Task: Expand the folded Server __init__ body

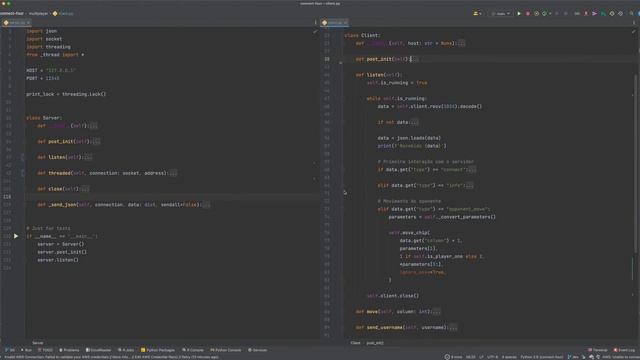Action: coord(93,126)
